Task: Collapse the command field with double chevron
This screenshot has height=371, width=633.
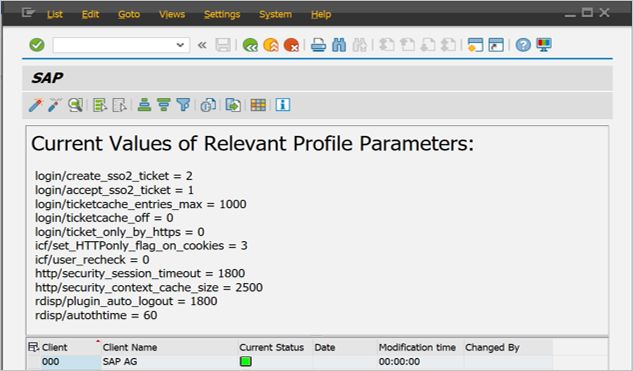Action: pos(202,45)
